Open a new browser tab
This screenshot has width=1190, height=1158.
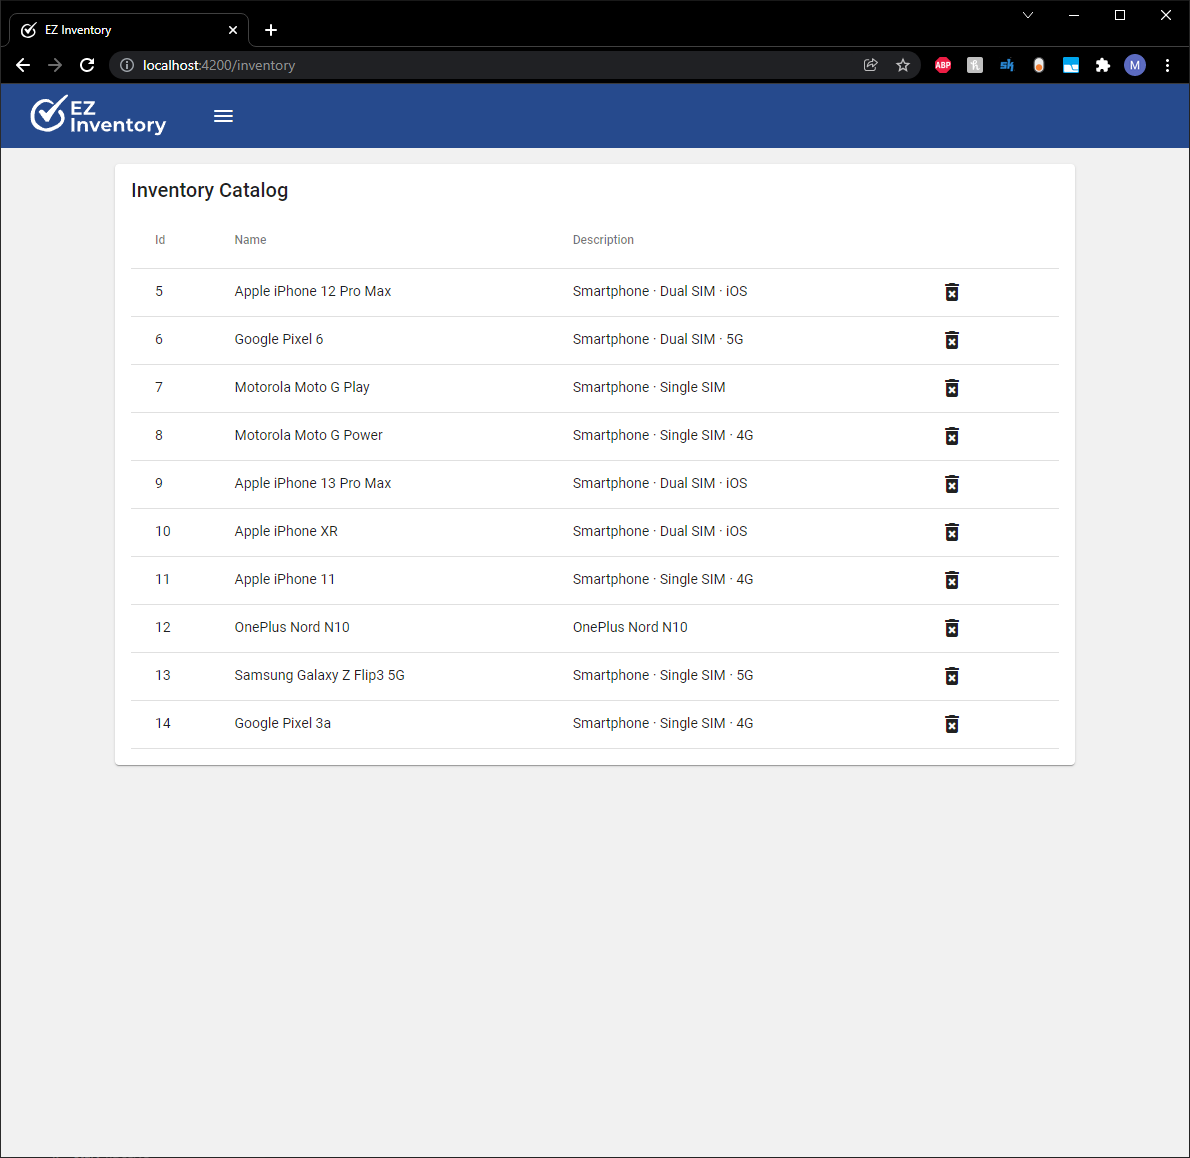point(270,30)
